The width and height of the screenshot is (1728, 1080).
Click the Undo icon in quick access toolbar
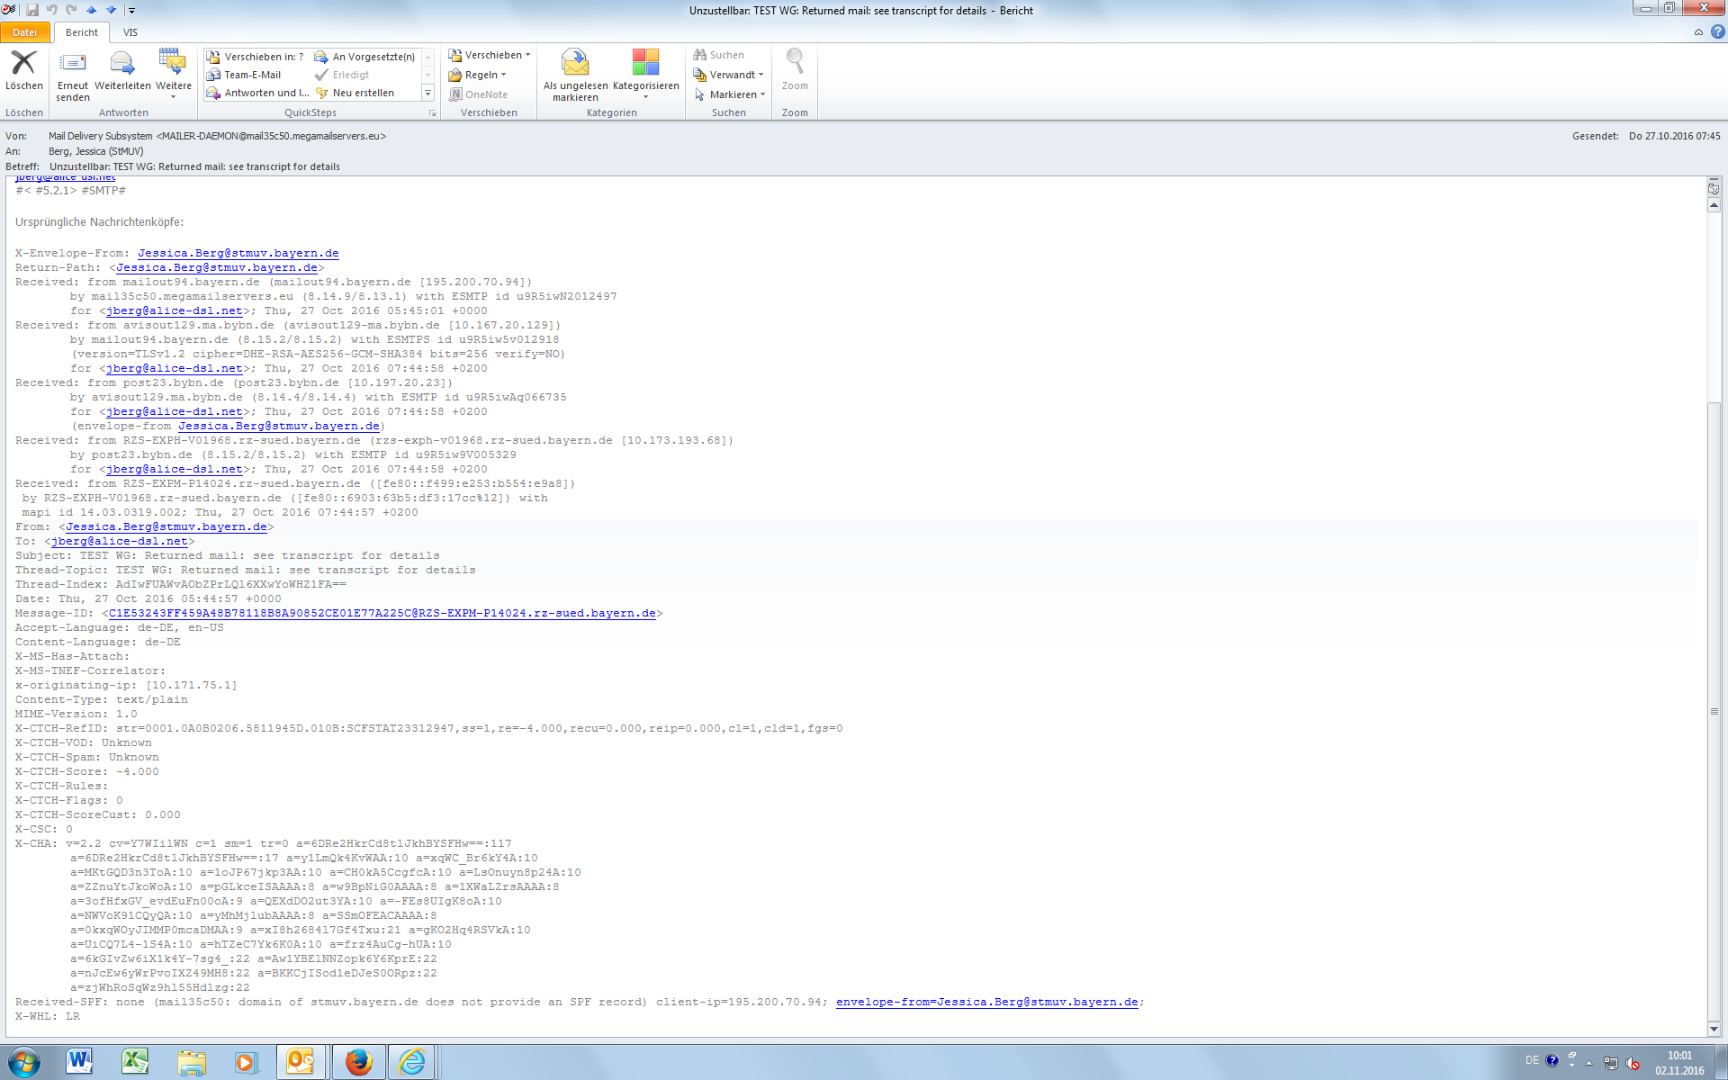[52, 10]
